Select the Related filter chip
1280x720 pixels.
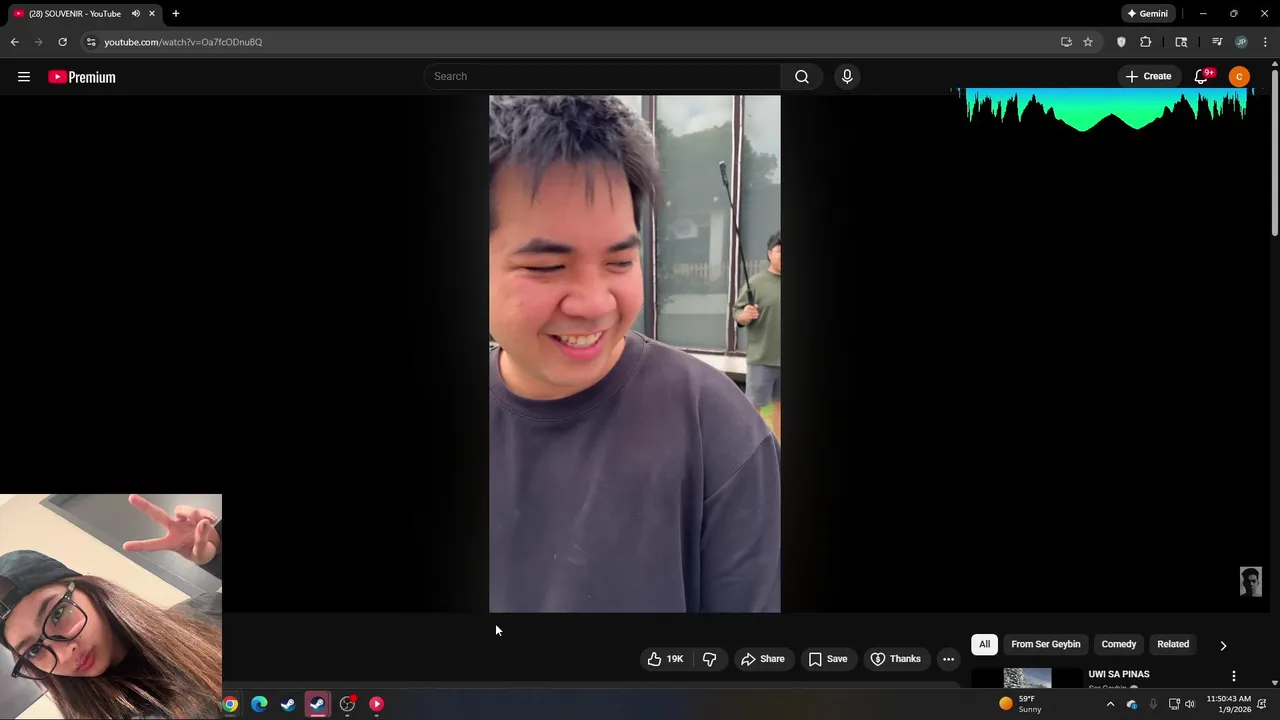point(1173,644)
